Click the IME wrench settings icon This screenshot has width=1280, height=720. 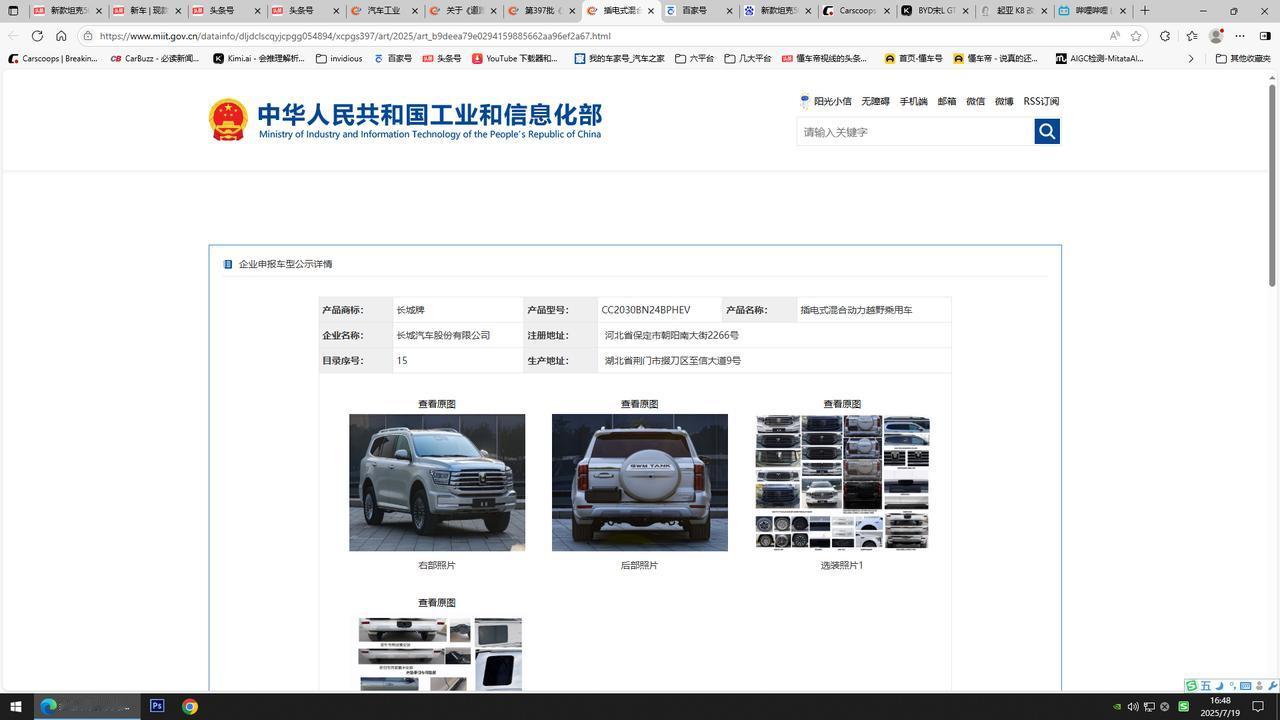1273,686
